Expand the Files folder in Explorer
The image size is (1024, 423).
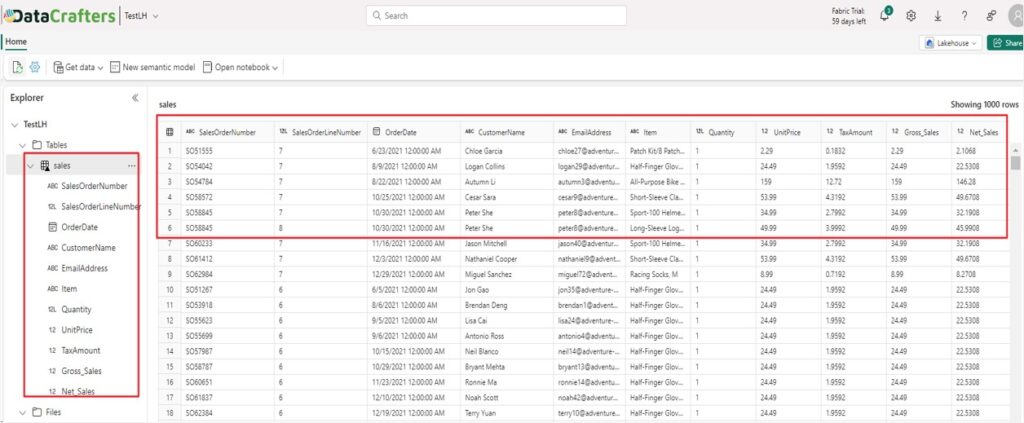[23, 412]
